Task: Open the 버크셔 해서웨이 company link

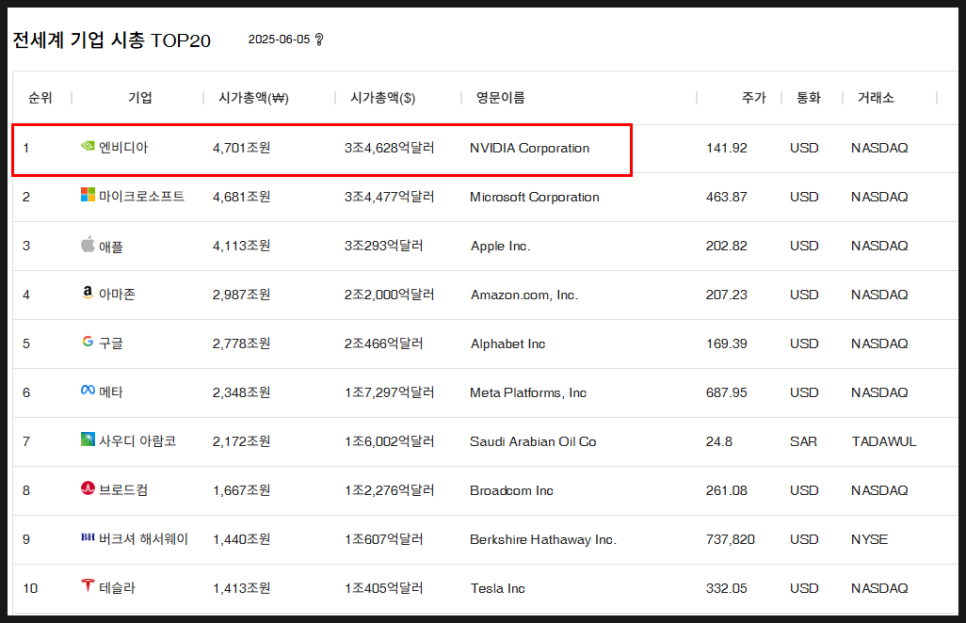Action: pyautogui.click(x=144, y=539)
